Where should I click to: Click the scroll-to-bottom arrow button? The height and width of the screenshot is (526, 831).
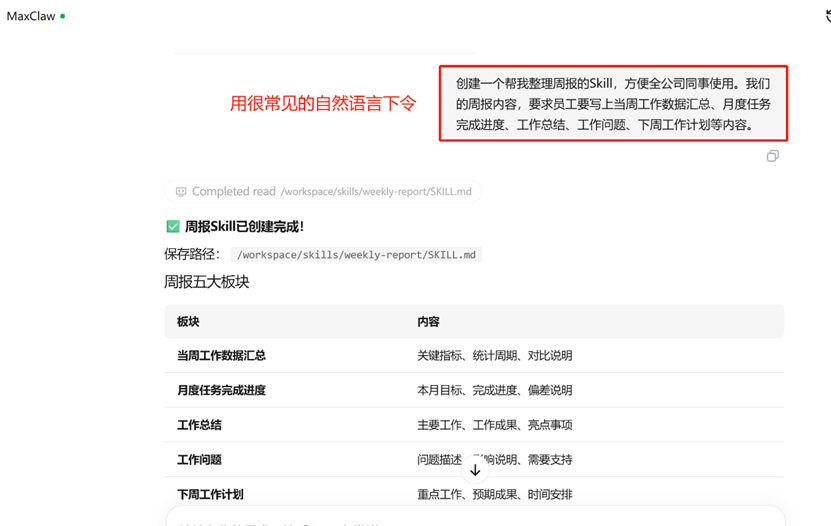pos(475,470)
